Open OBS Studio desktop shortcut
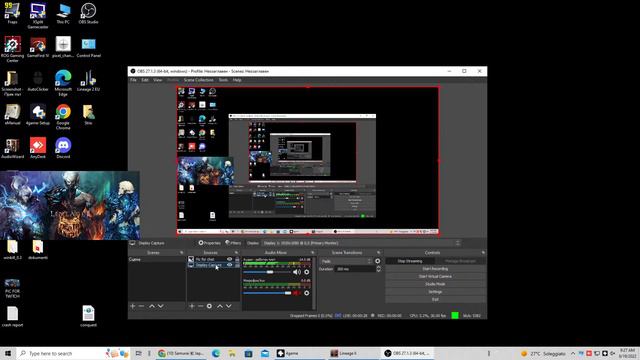This screenshot has width=640, height=360. [88, 13]
